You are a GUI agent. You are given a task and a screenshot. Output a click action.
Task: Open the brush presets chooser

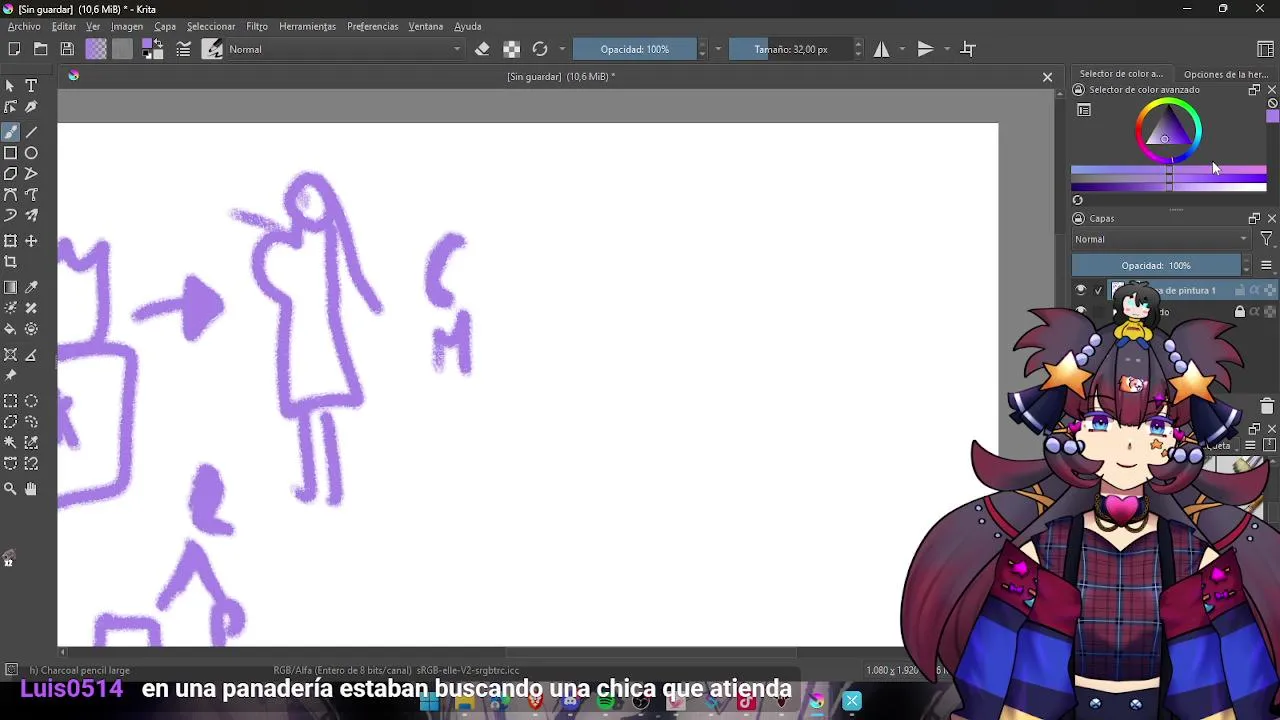point(212,49)
